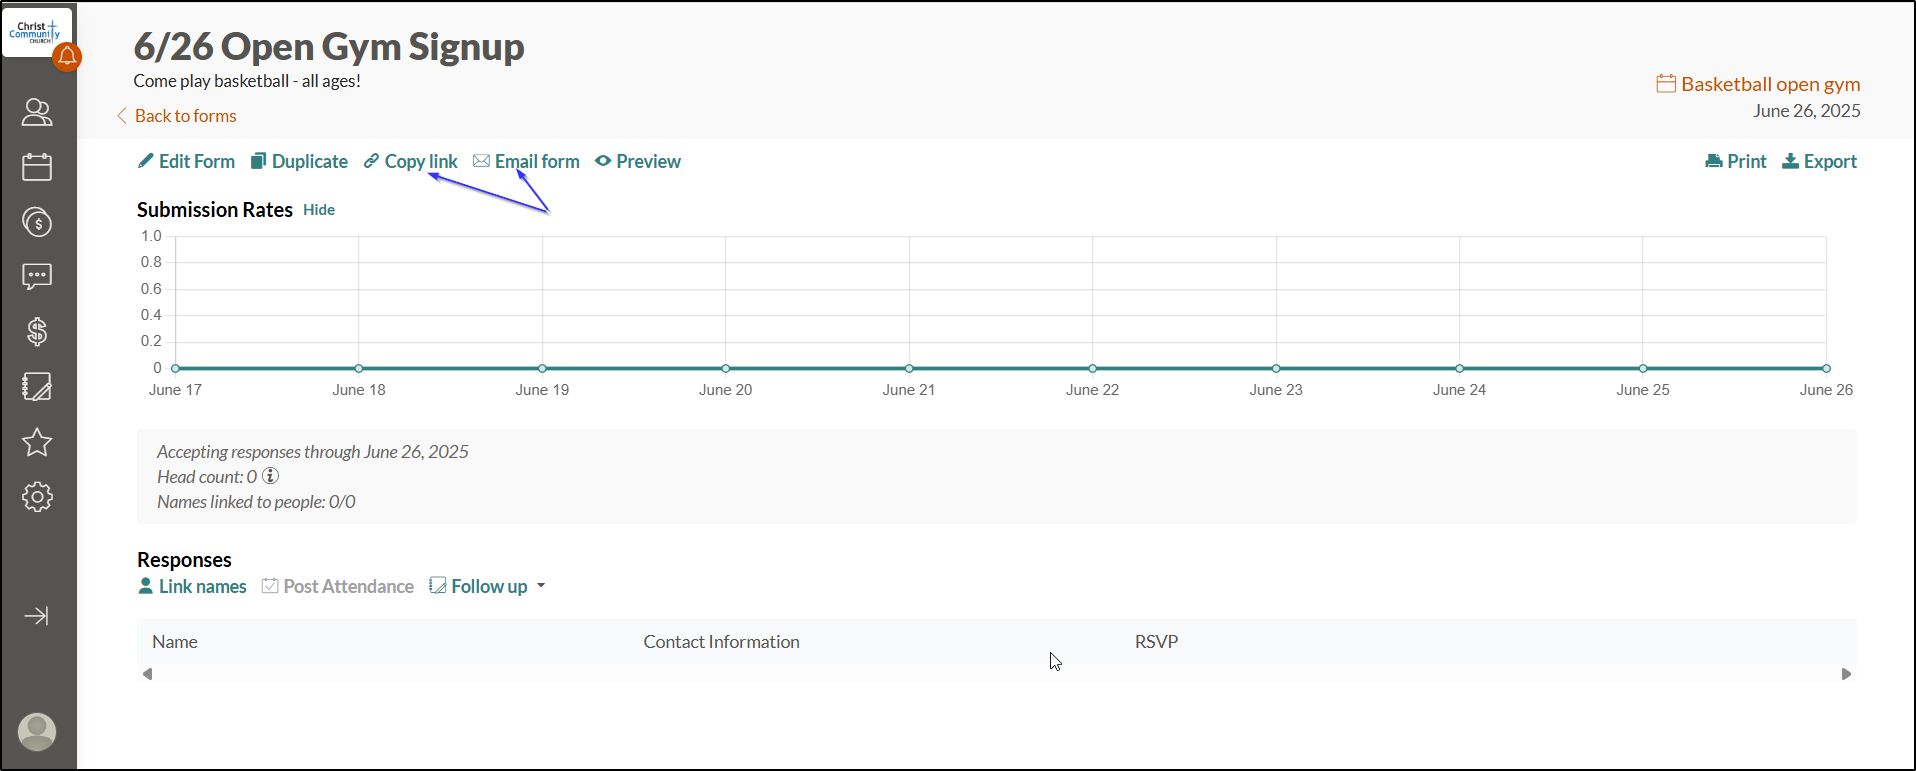This screenshot has width=1916, height=771.
Task: Click the June 21 chart data point
Action: point(909,368)
